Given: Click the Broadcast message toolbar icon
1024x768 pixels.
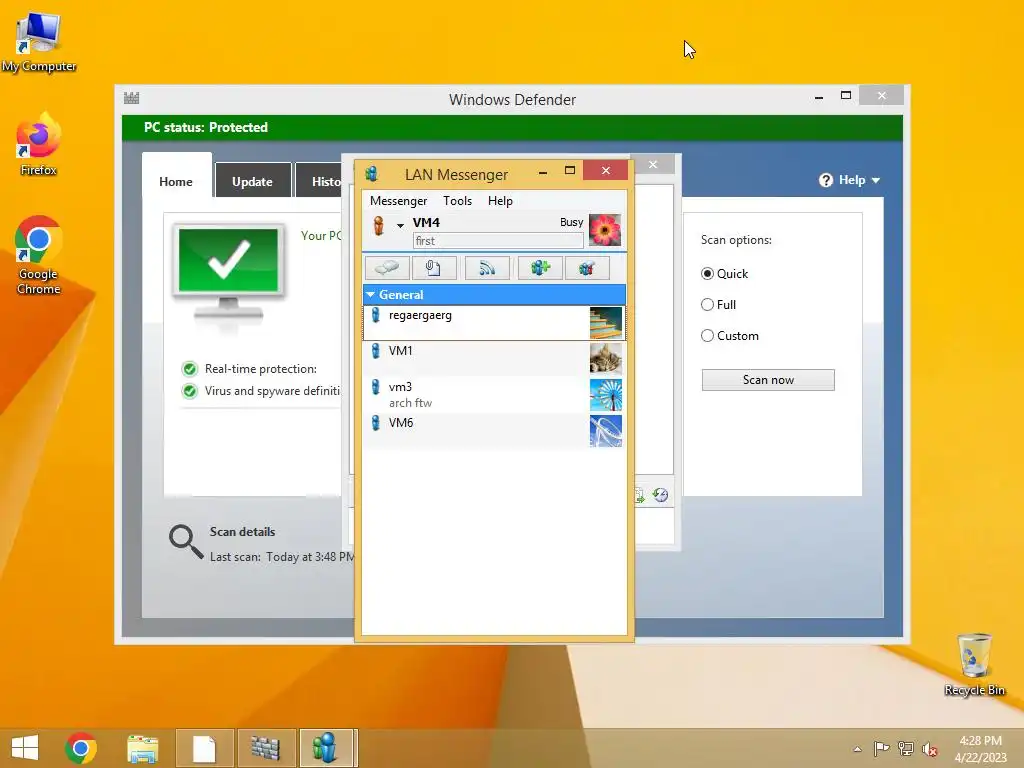Looking at the screenshot, I should coord(487,268).
